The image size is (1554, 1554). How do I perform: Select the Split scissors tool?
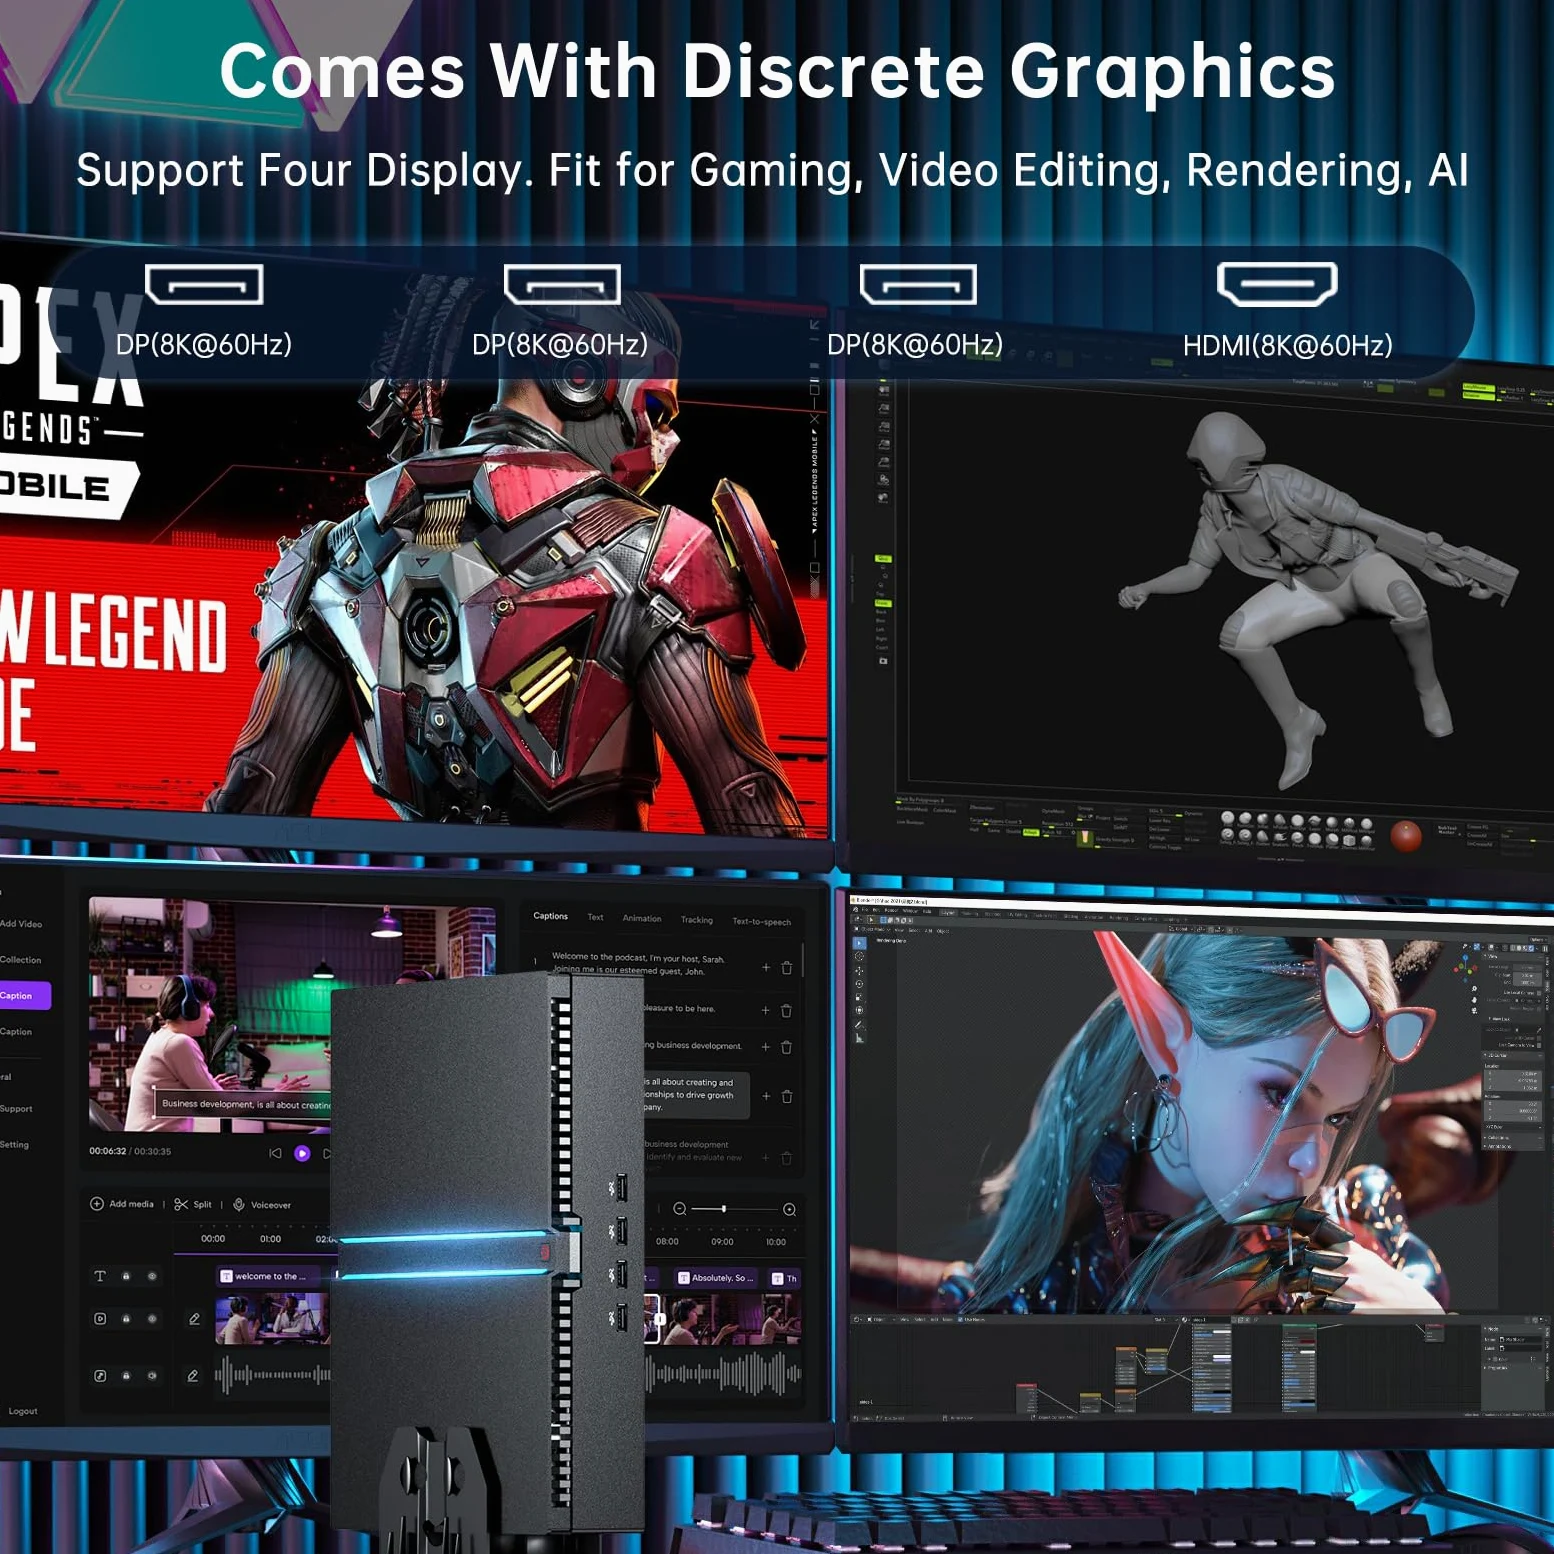pyautogui.click(x=181, y=1204)
